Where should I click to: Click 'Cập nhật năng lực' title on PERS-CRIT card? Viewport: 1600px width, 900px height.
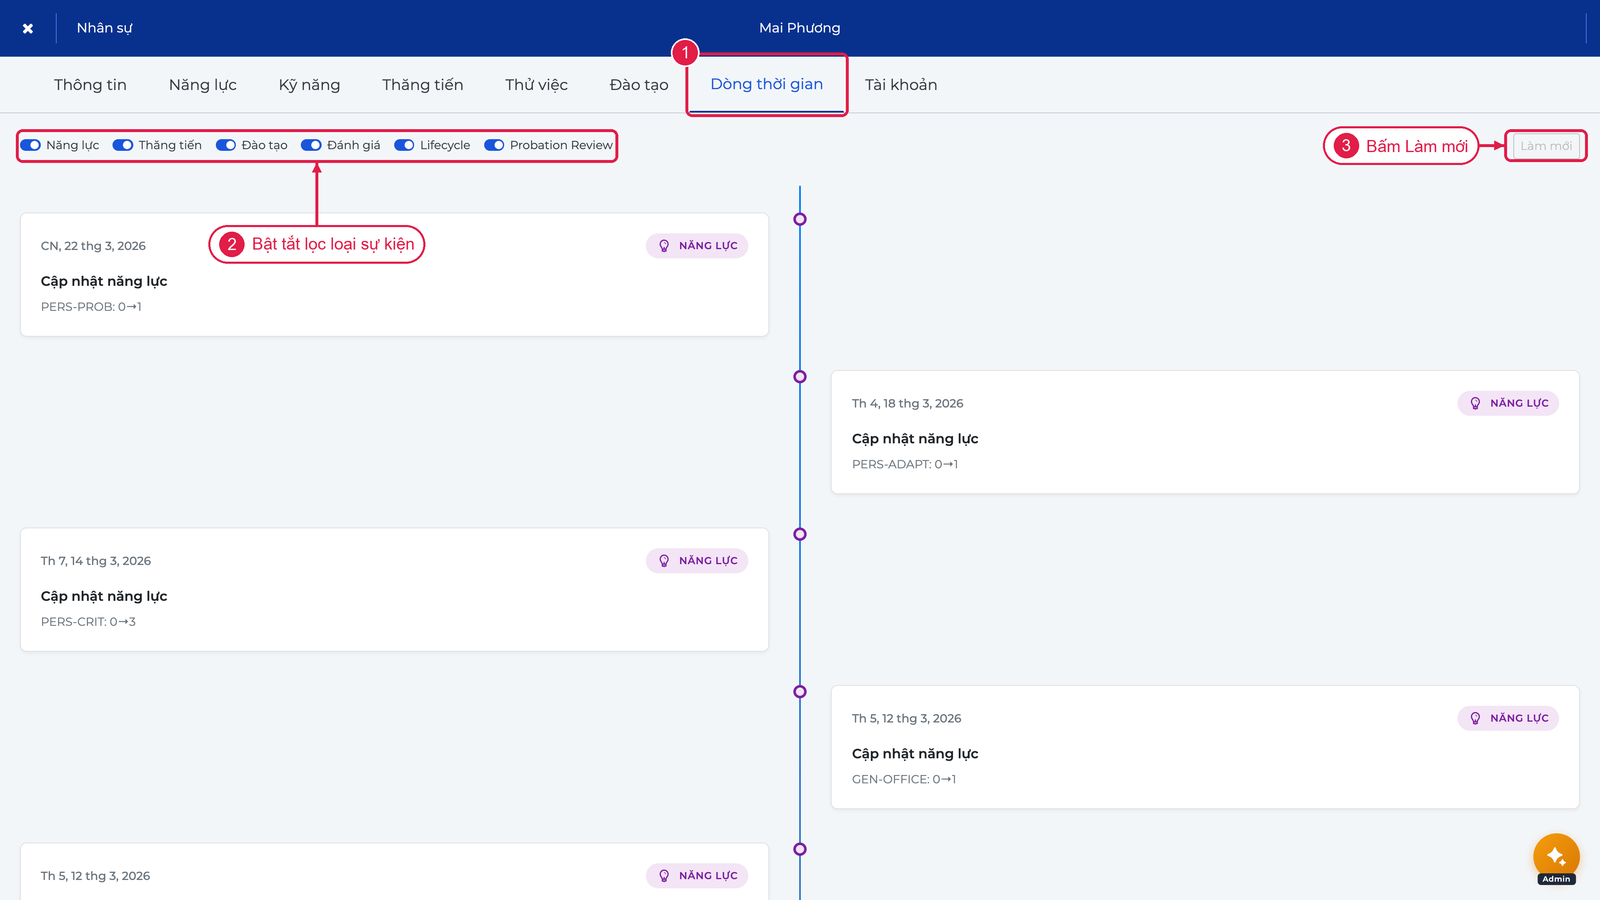click(104, 596)
